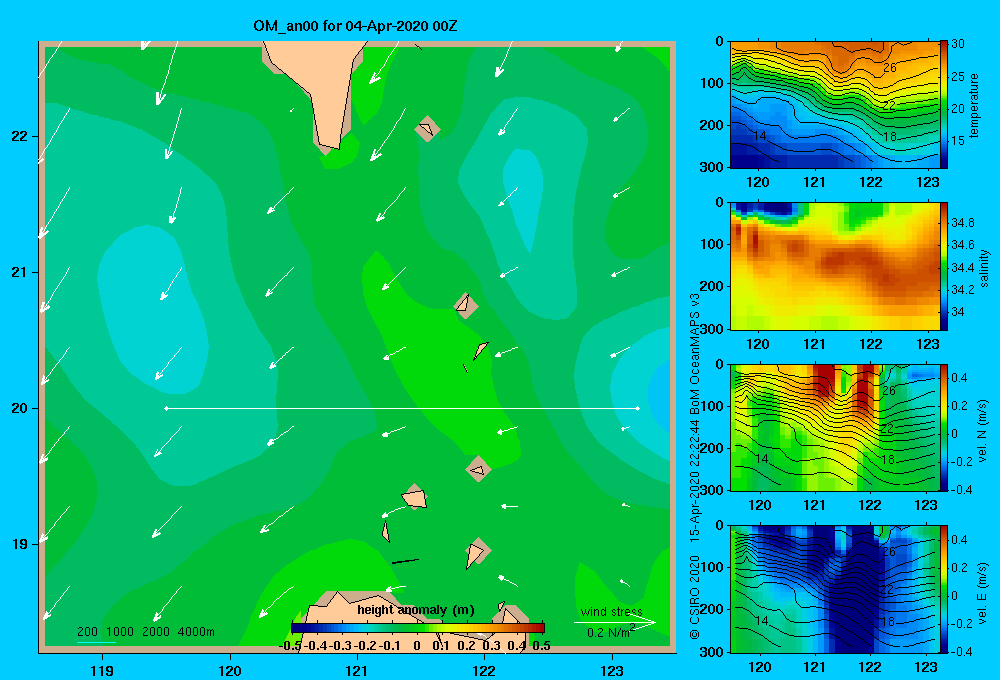Click the "height anomaly (m)" label
The width and height of the screenshot is (1000, 680).
(x=416, y=610)
